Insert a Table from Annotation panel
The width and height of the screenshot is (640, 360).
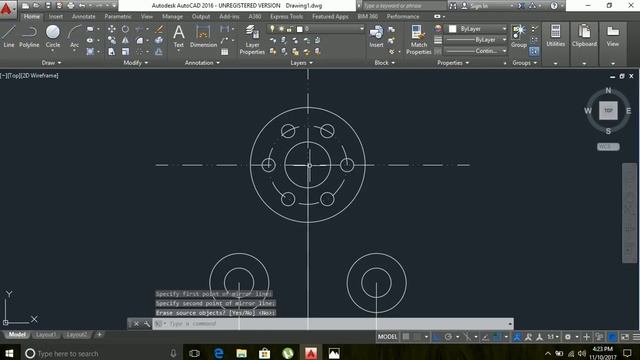tap(224, 52)
